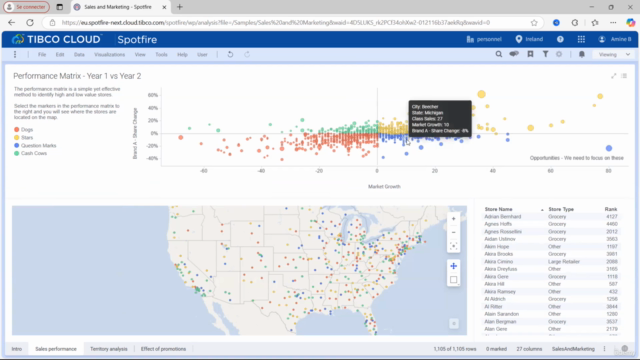Open the File menu
Screen dimensions: 640x360
point(42,54)
